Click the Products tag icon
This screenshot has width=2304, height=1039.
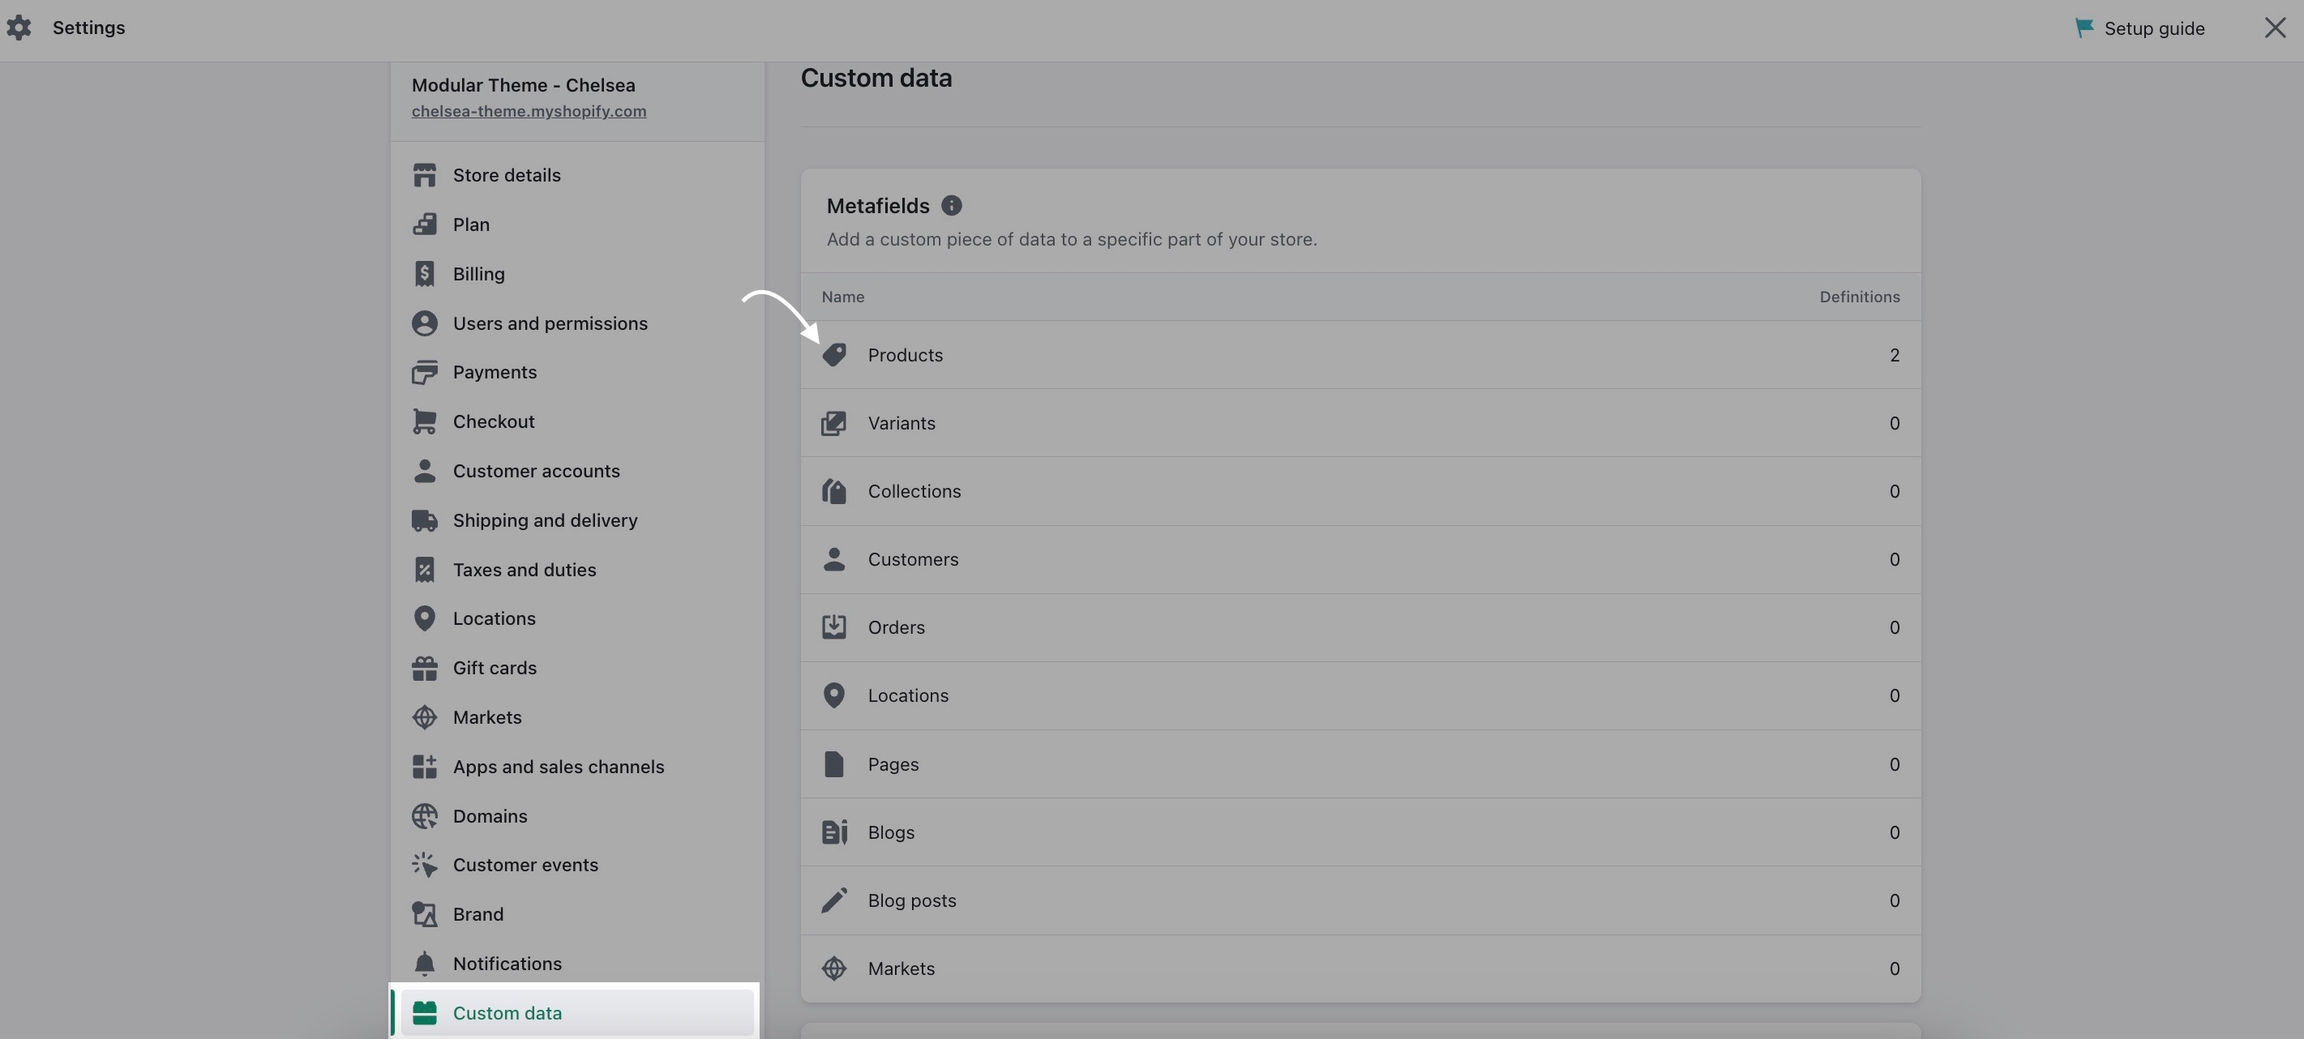[x=834, y=355]
